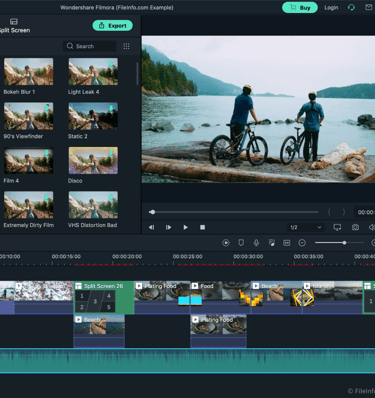The image size is (375, 398).
Task: Click the preview playback progress slider
Action: [x=234, y=212]
